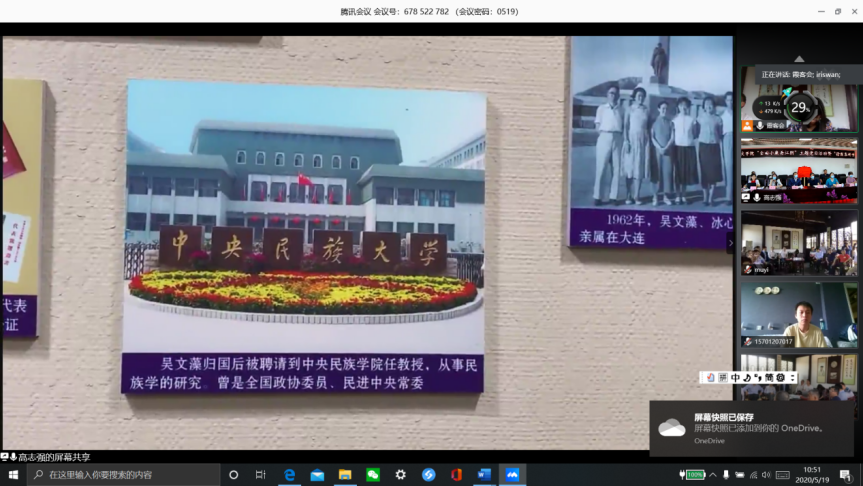The width and height of the screenshot is (863, 486).
Task: Open Word from the taskbar
Action: 484,475
